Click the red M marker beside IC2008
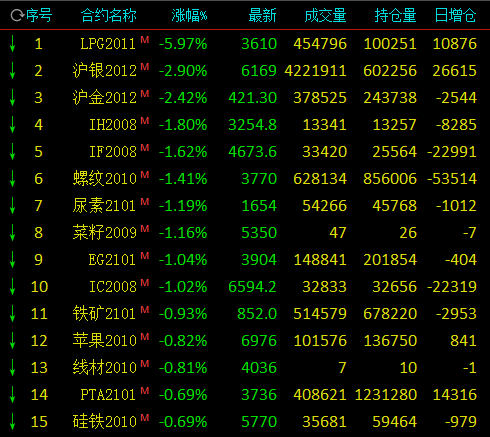Screen dimensions: 490x437 [145, 282]
